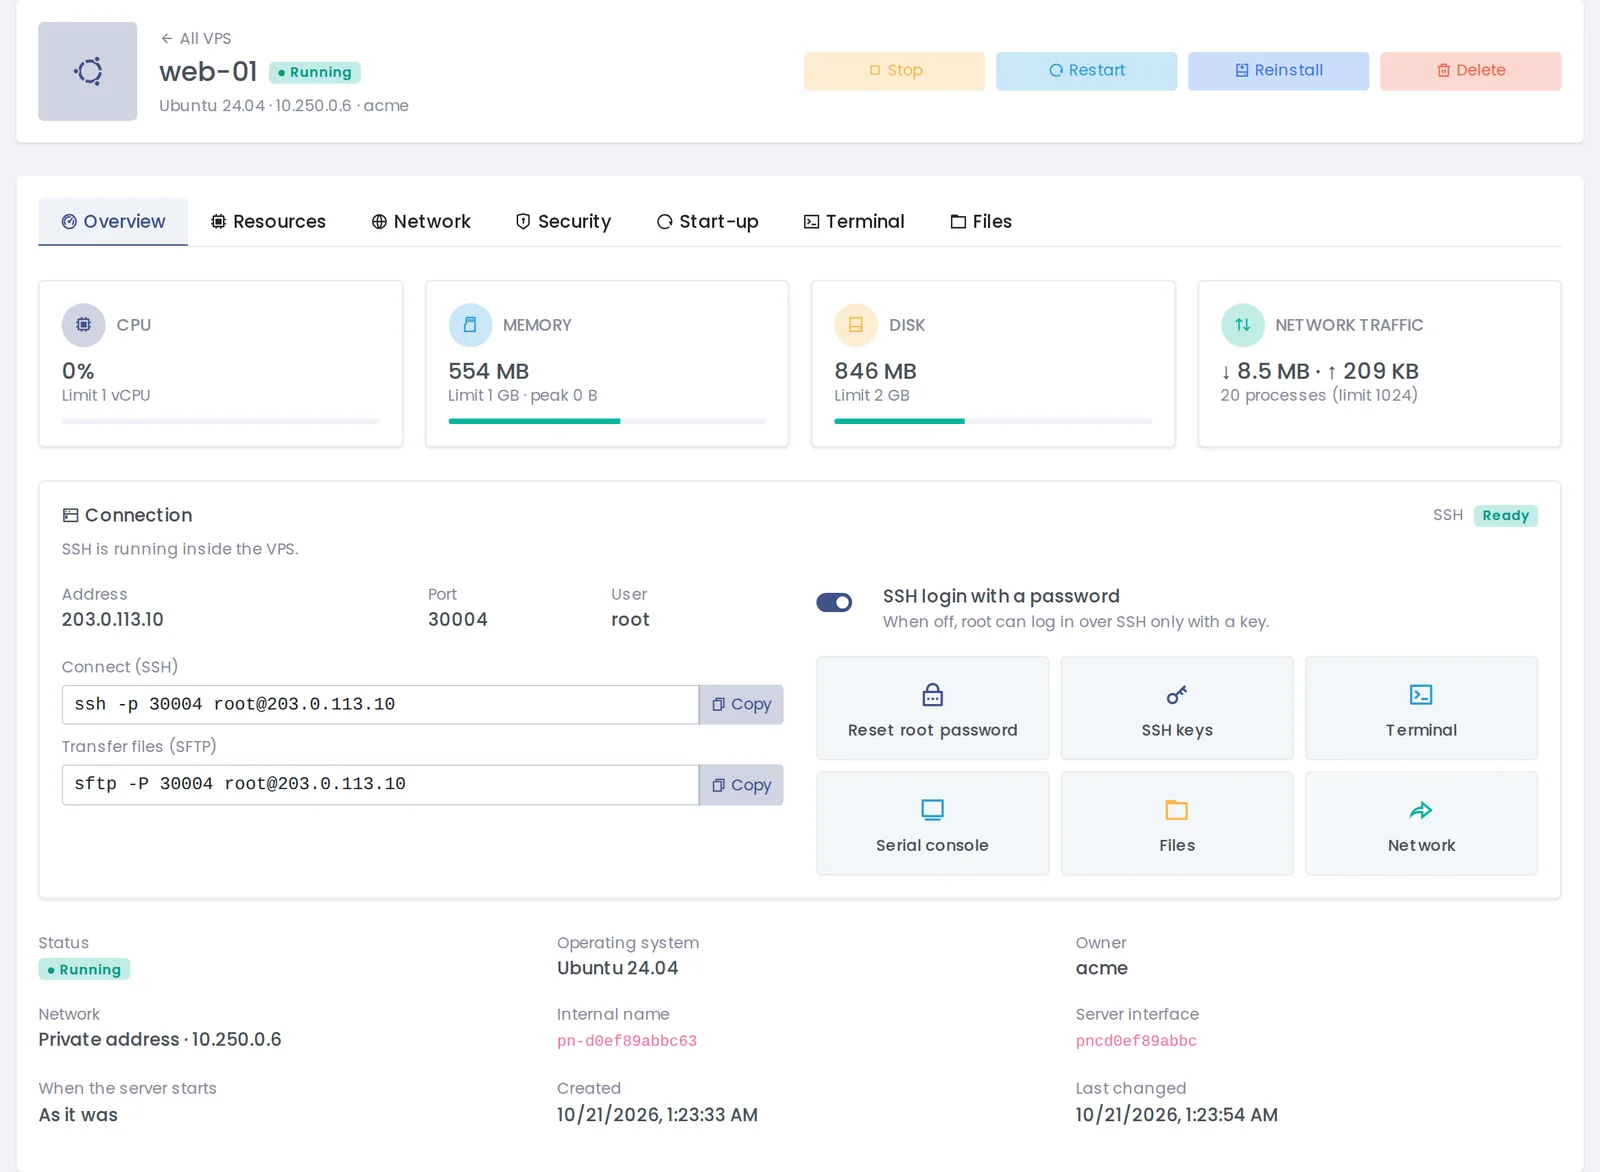Click the web-01 server avatar icon
1600x1172 pixels.
pos(88,71)
